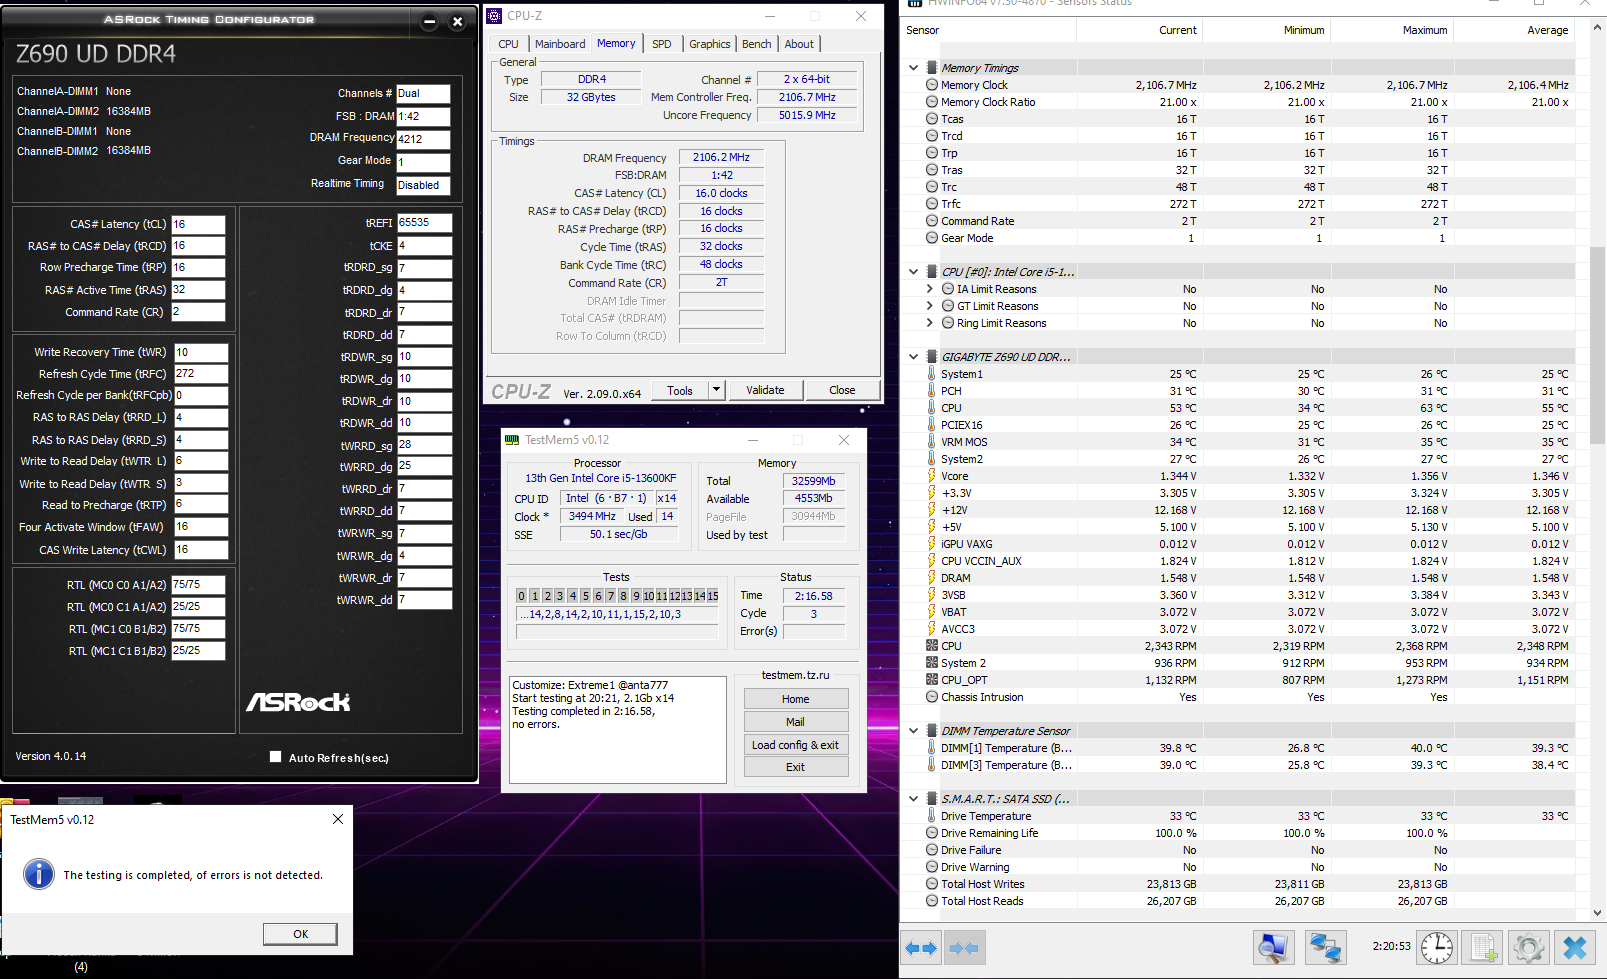
Task: Open the Bench tab in CPU-Z
Action: coord(757,44)
